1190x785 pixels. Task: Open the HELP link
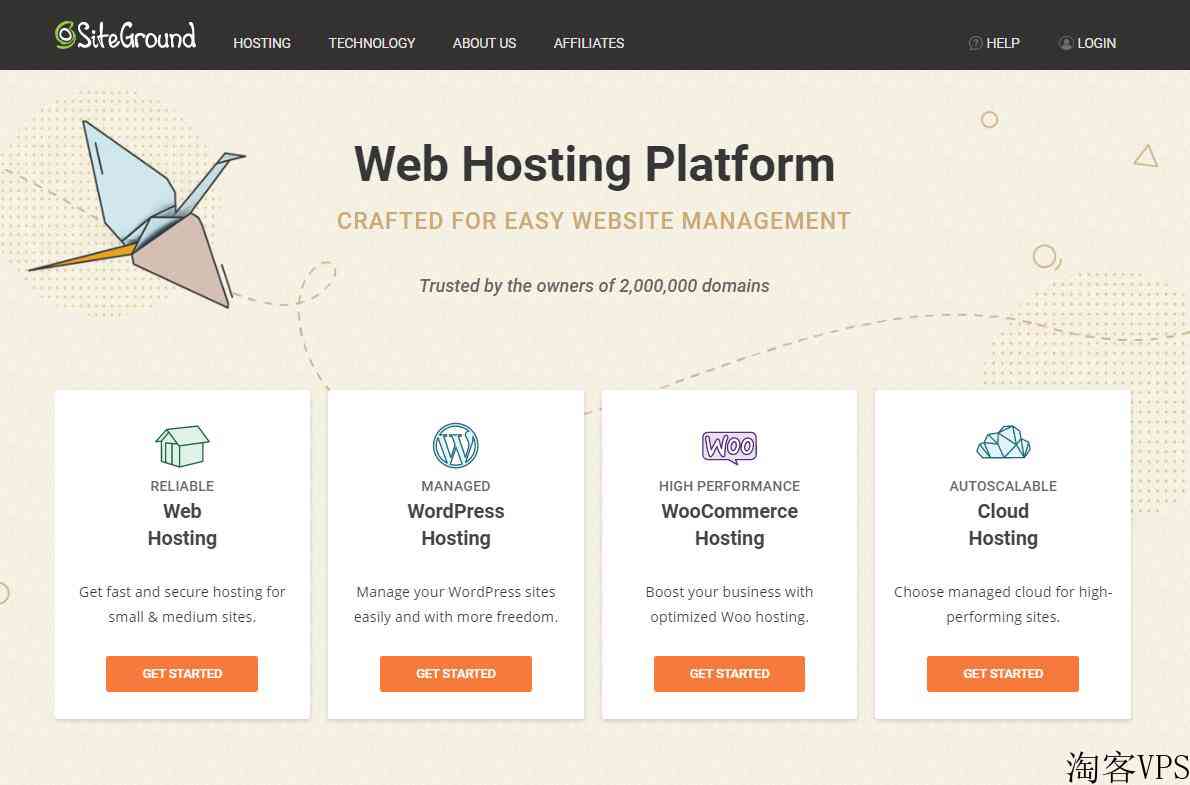pyautogui.click(x=1003, y=43)
